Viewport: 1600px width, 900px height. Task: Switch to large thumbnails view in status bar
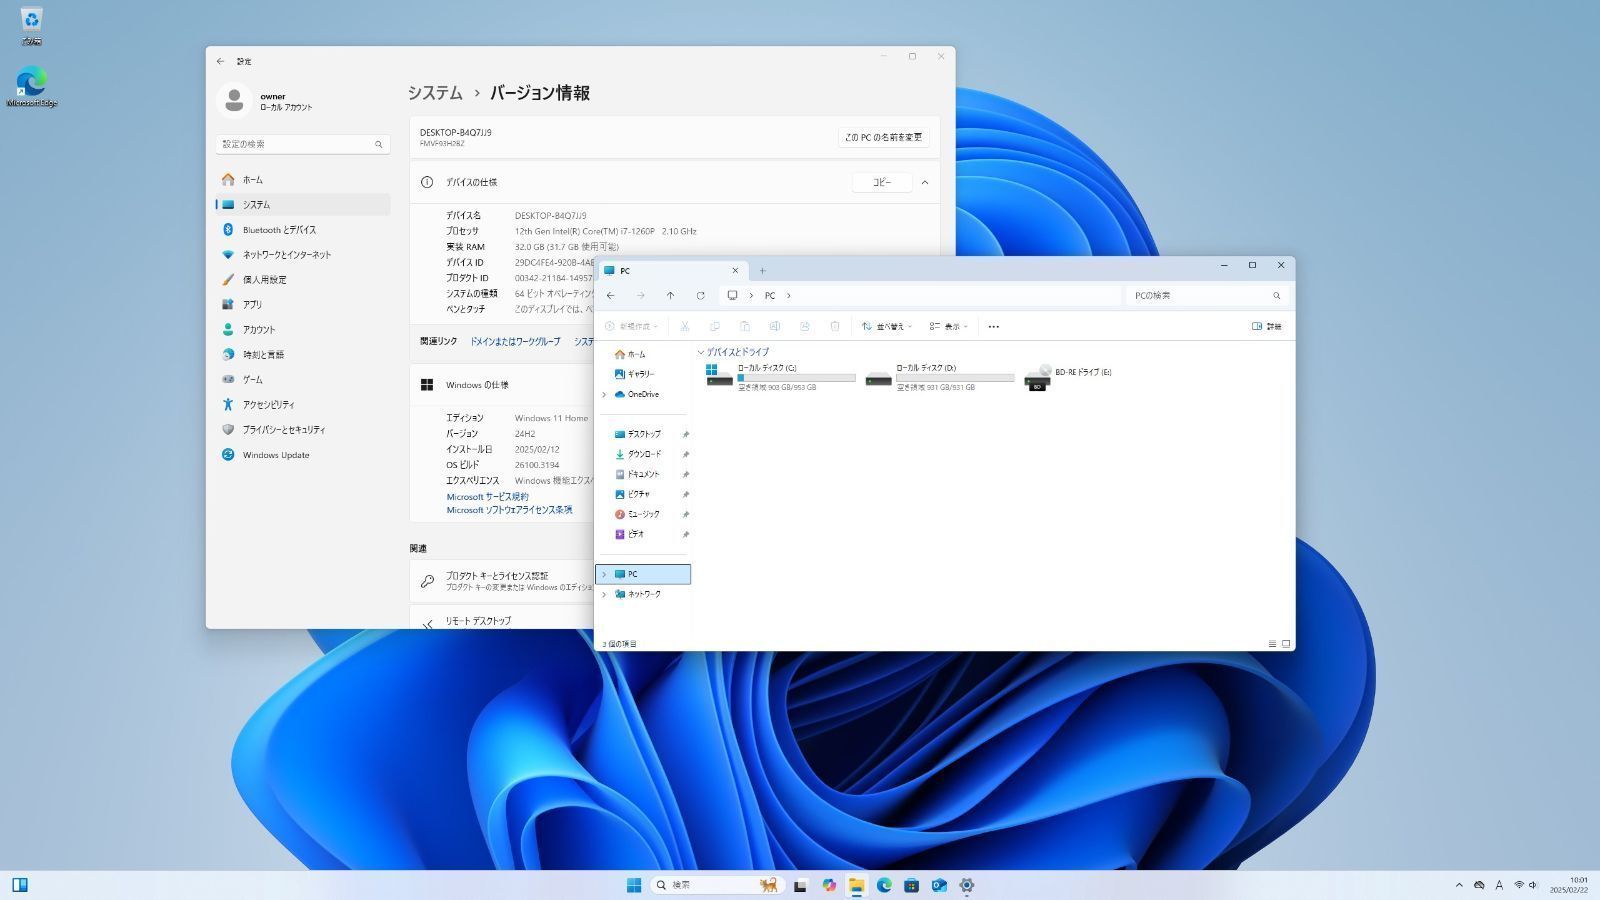point(1286,644)
